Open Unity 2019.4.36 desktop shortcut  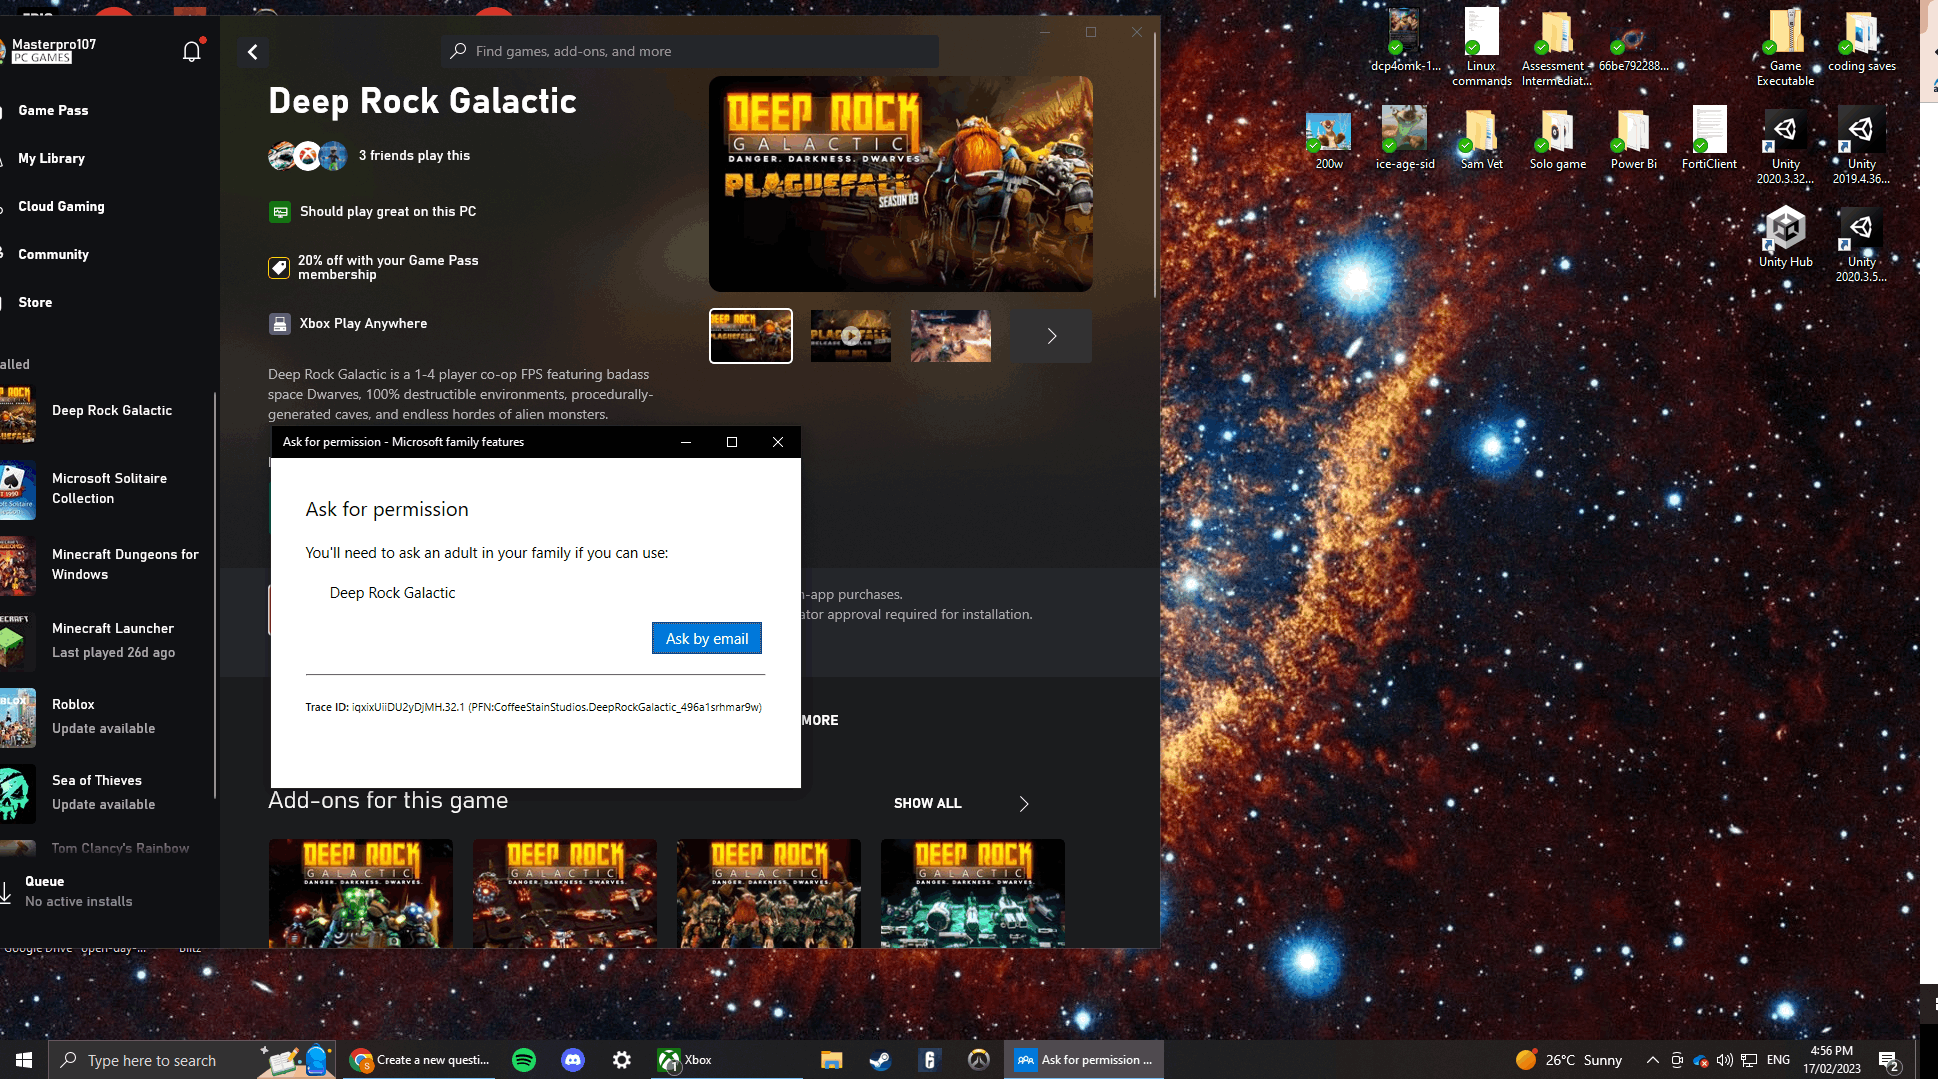(x=1861, y=145)
